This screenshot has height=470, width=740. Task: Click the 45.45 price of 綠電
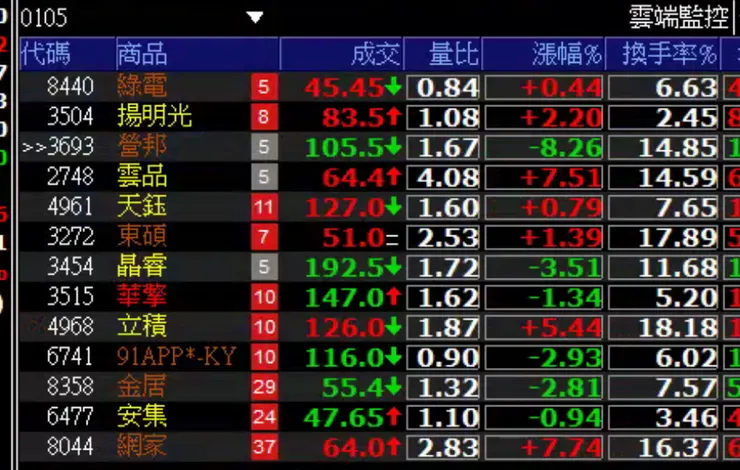pyautogui.click(x=344, y=88)
